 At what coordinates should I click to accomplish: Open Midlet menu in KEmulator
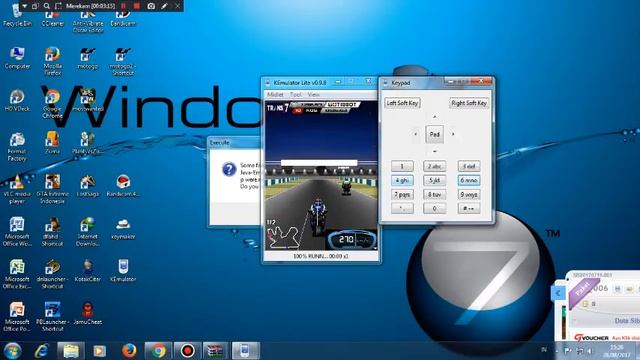(275, 95)
